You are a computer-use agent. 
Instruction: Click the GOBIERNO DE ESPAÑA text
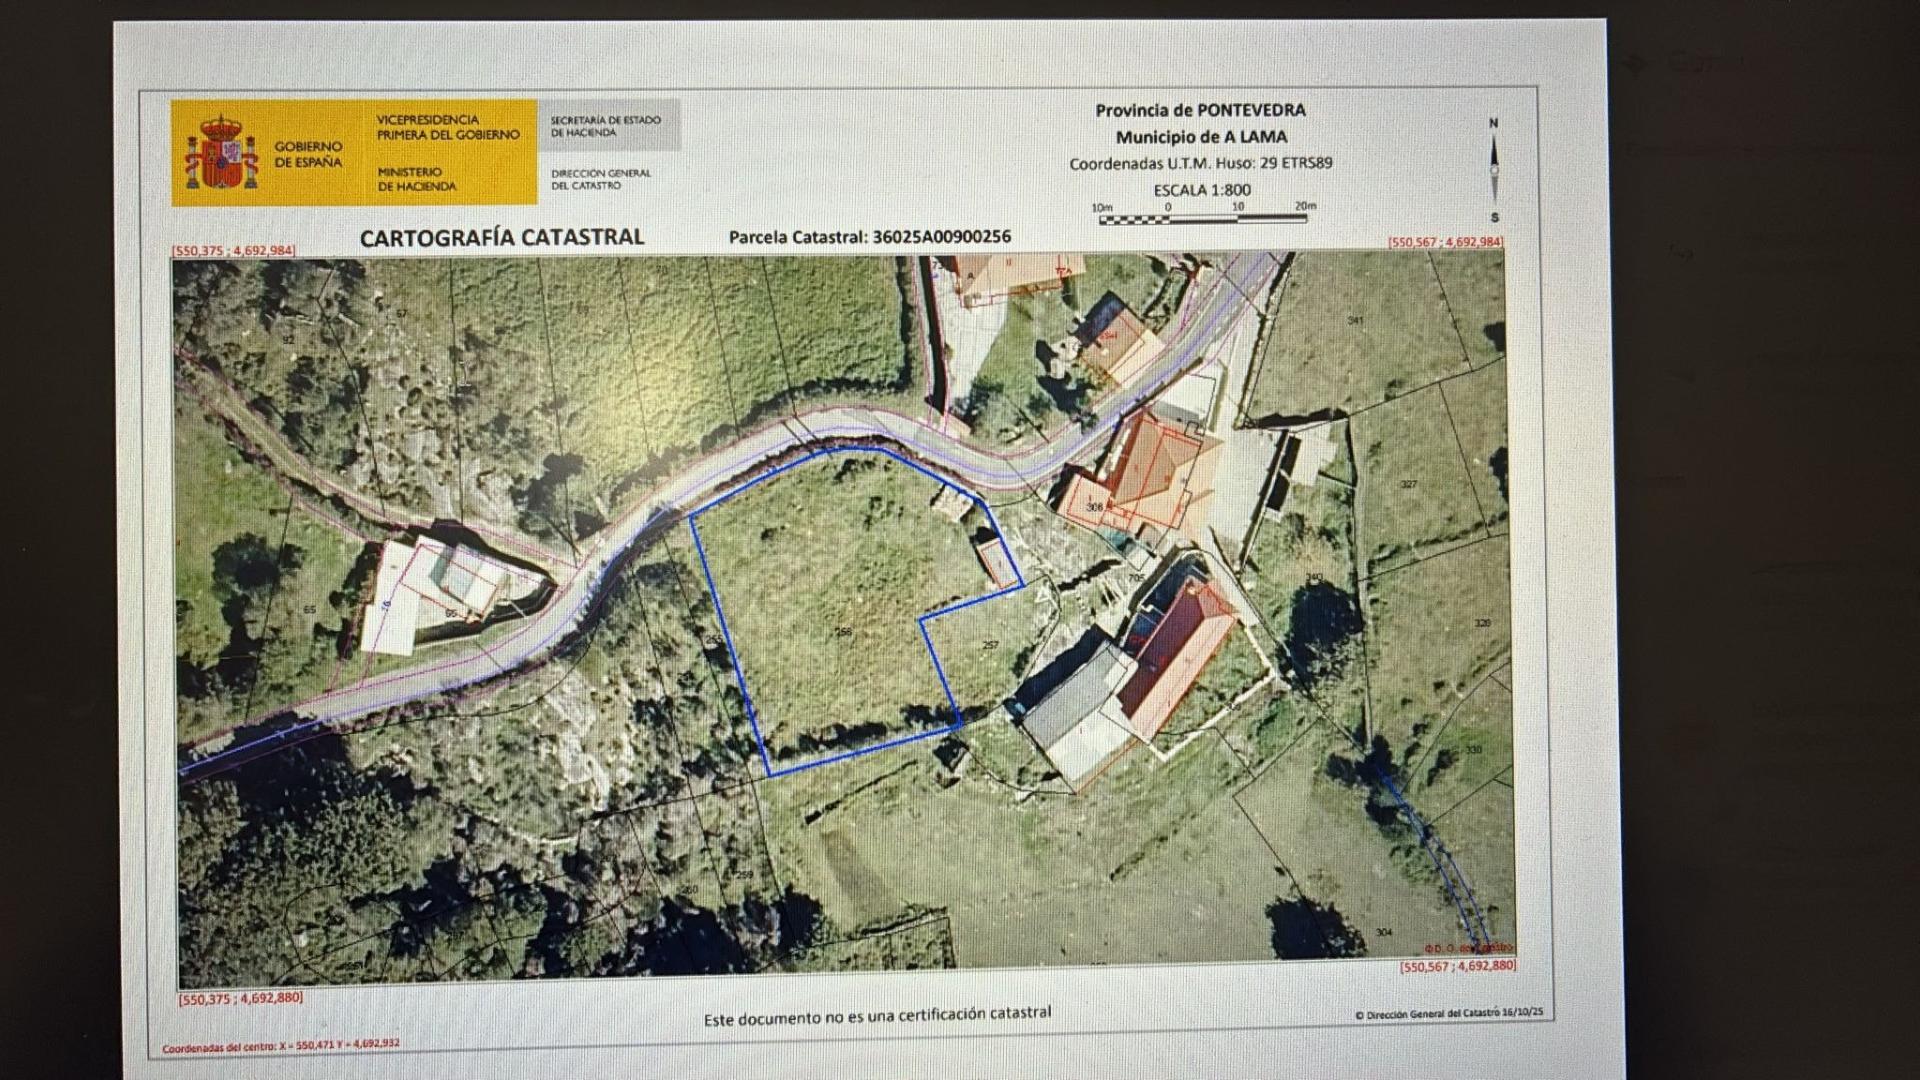point(308,155)
